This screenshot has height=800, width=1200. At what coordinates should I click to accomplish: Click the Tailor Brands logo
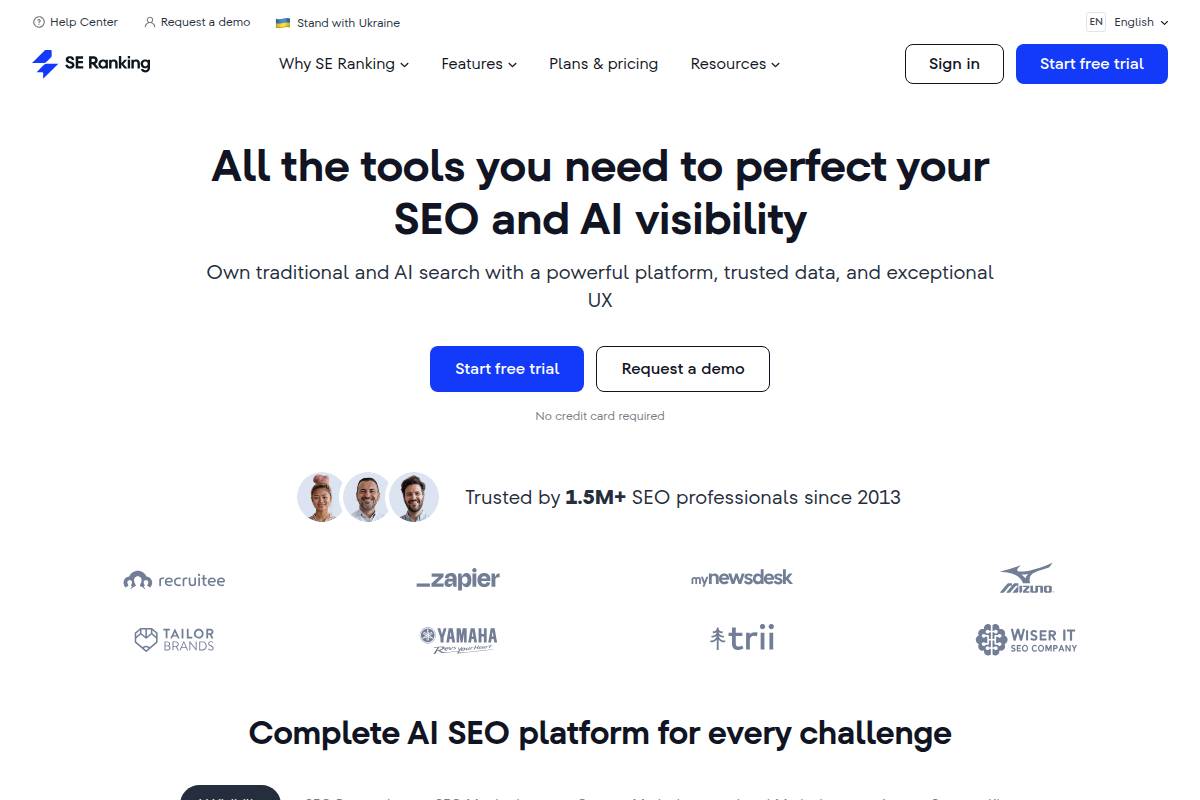174,639
